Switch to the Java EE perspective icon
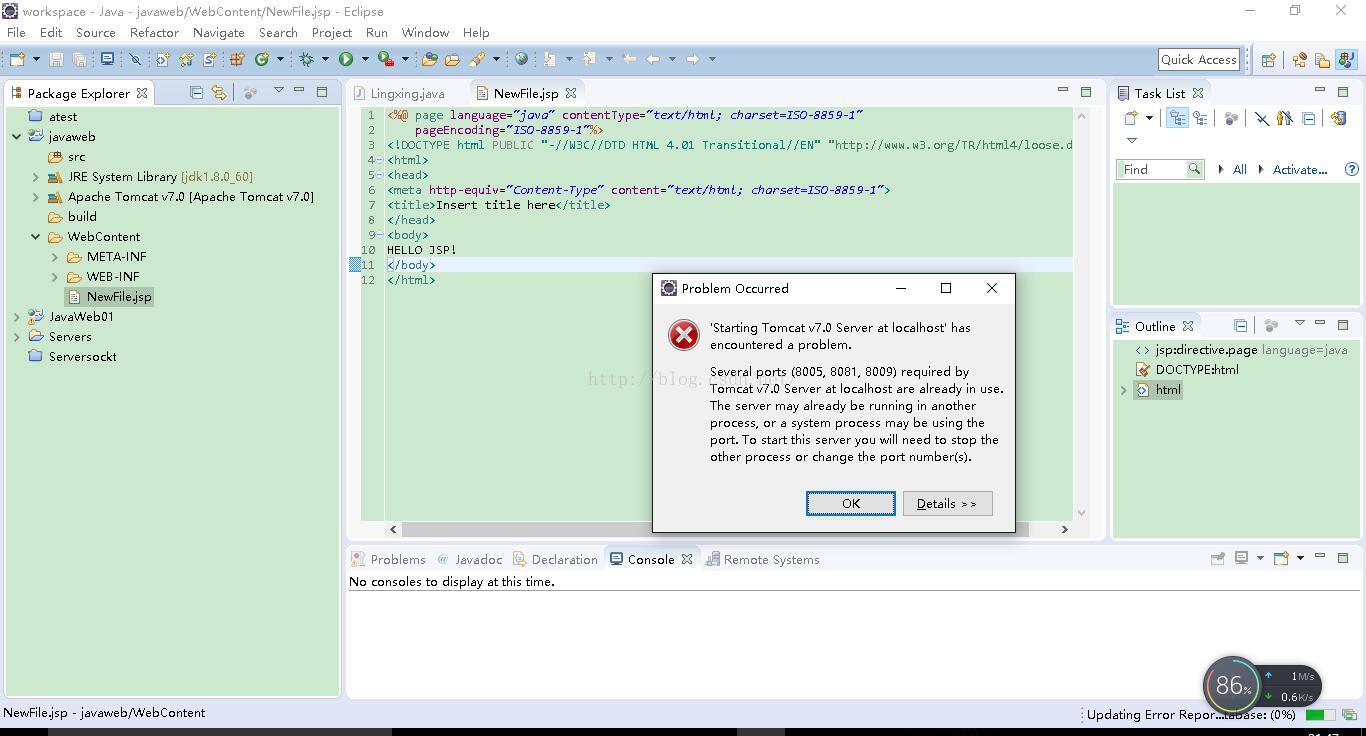The width and height of the screenshot is (1366, 736). (1300, 60)
